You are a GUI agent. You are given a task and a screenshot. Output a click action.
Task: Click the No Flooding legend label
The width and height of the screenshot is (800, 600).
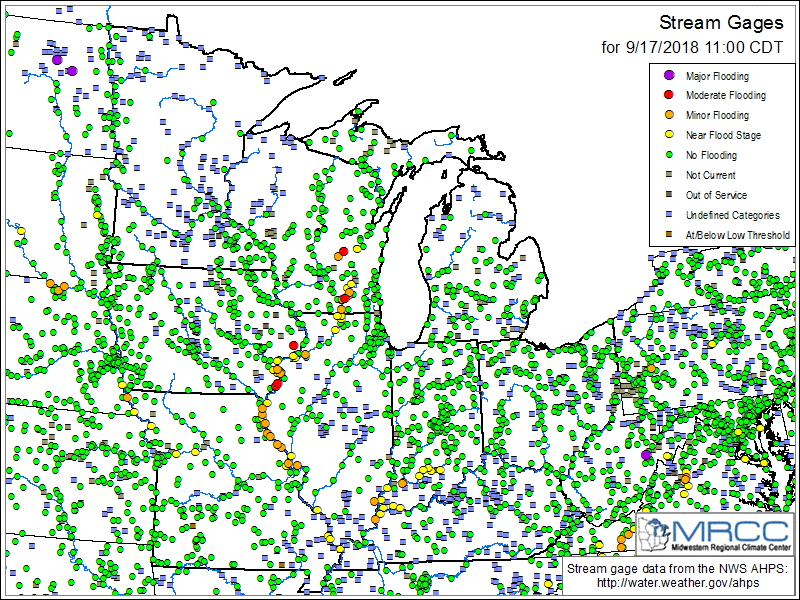click(711, 155)
